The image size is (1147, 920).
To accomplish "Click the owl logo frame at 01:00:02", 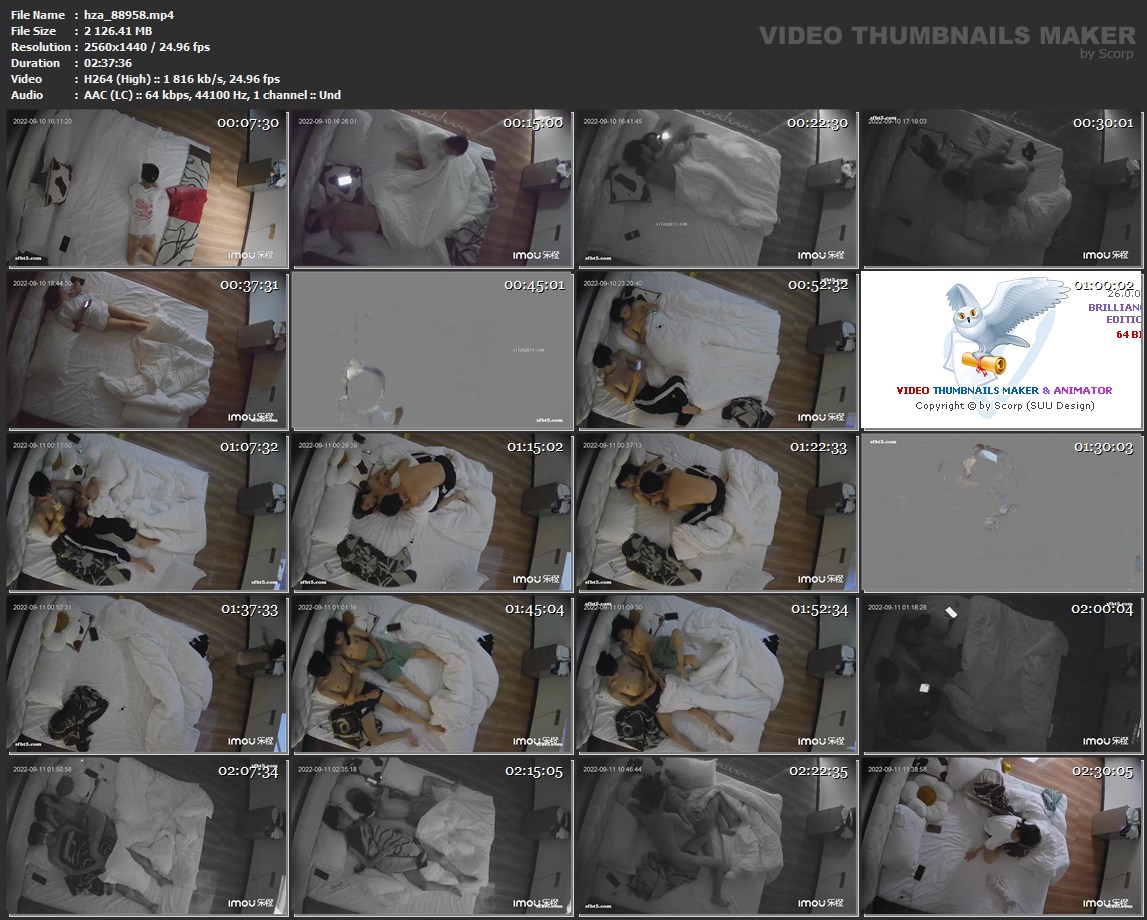I will pos(1002,350).
